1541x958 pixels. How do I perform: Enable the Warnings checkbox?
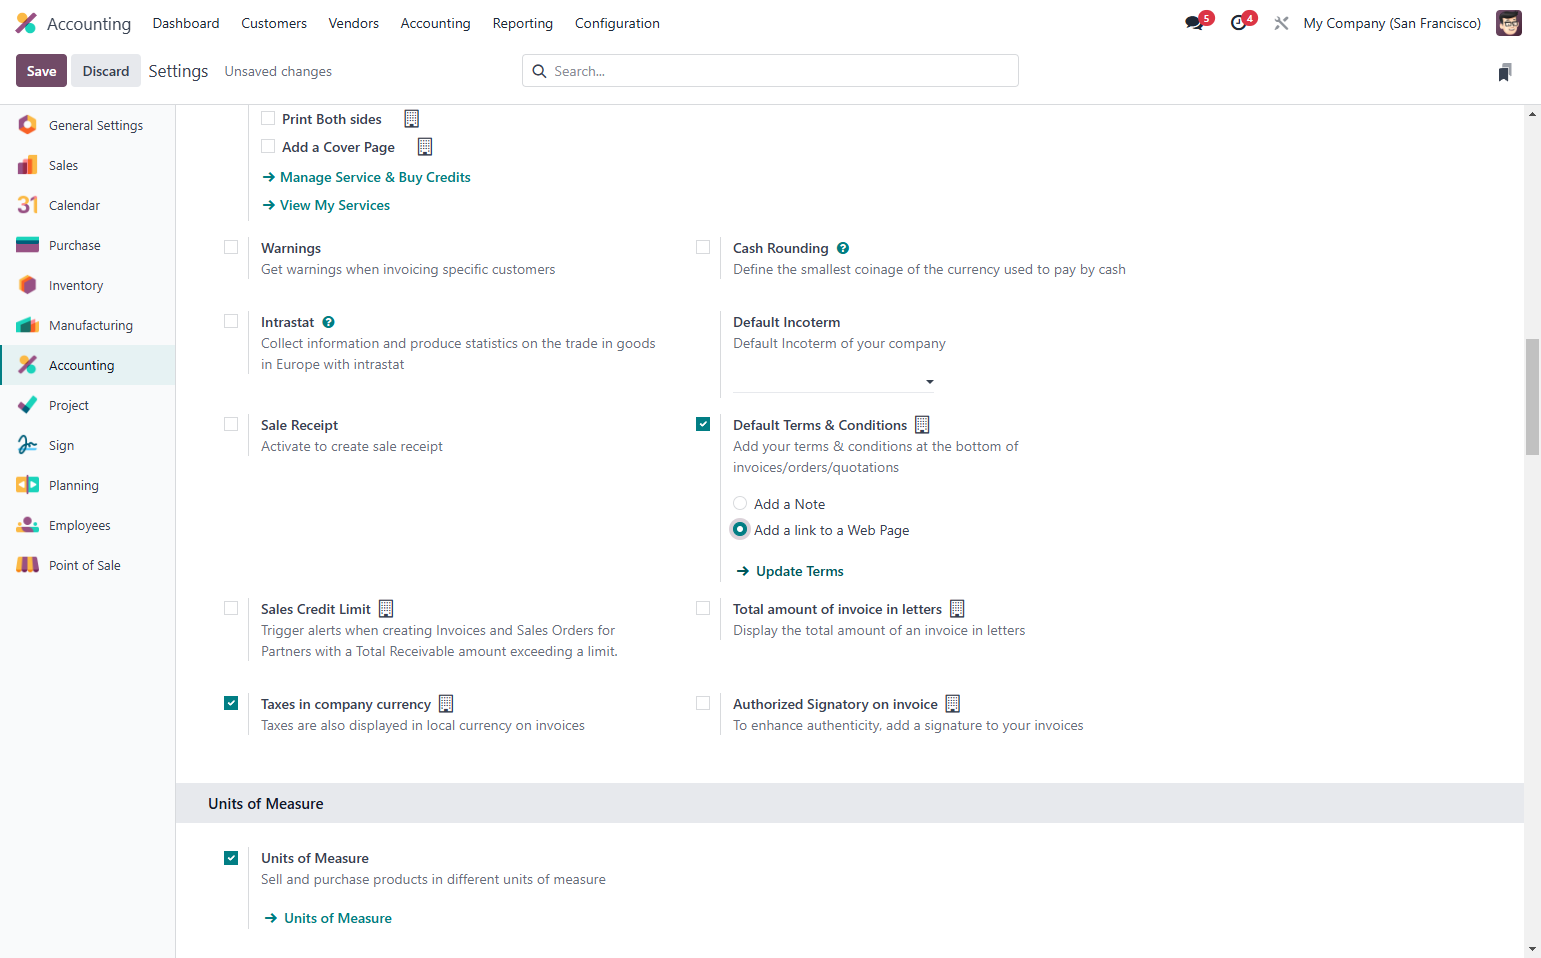click(x=231, y=247)
